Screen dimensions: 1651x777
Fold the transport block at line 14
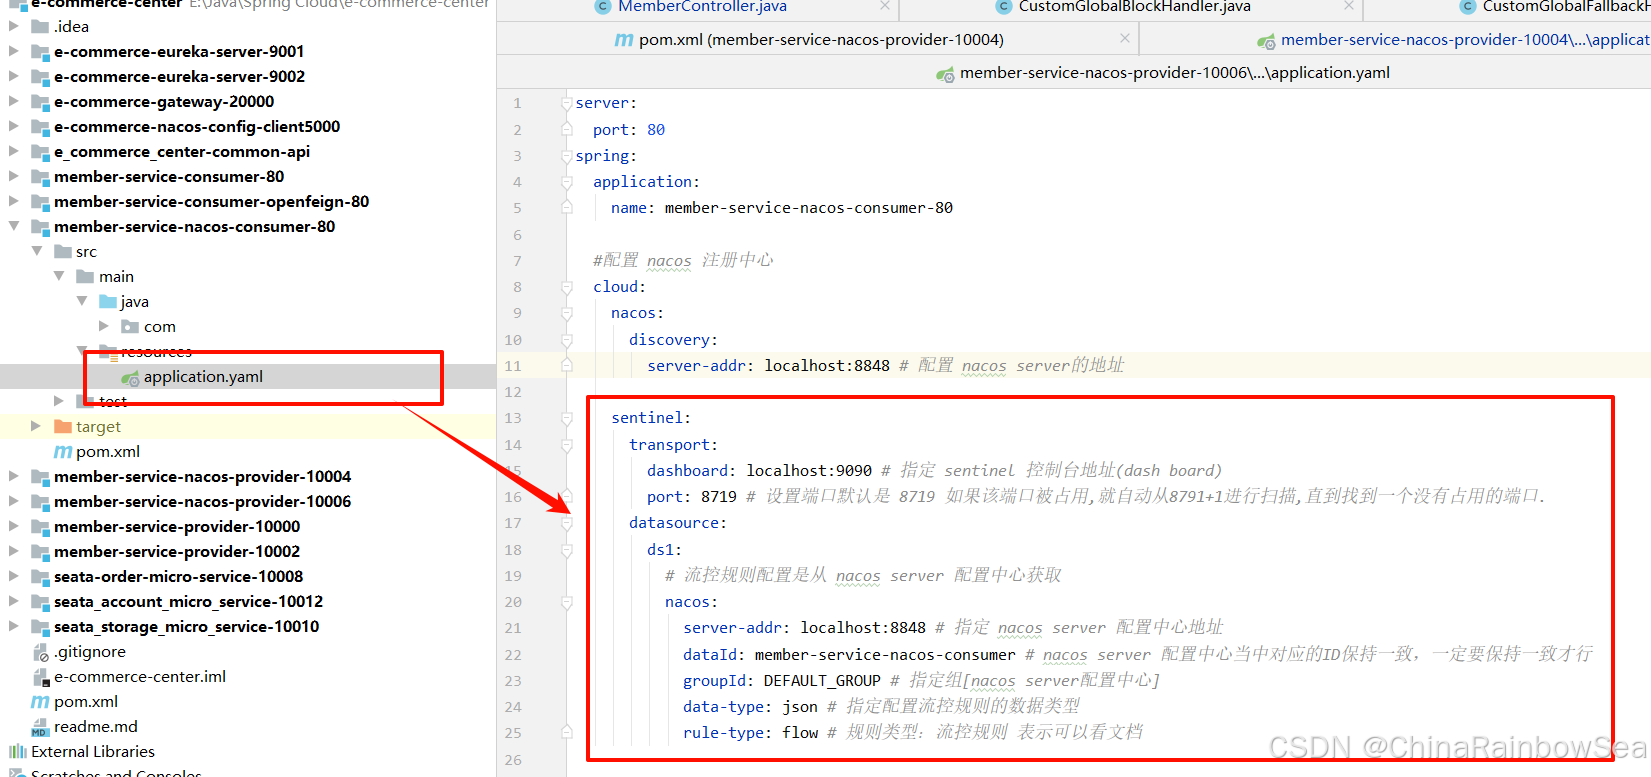pos(567,445)
